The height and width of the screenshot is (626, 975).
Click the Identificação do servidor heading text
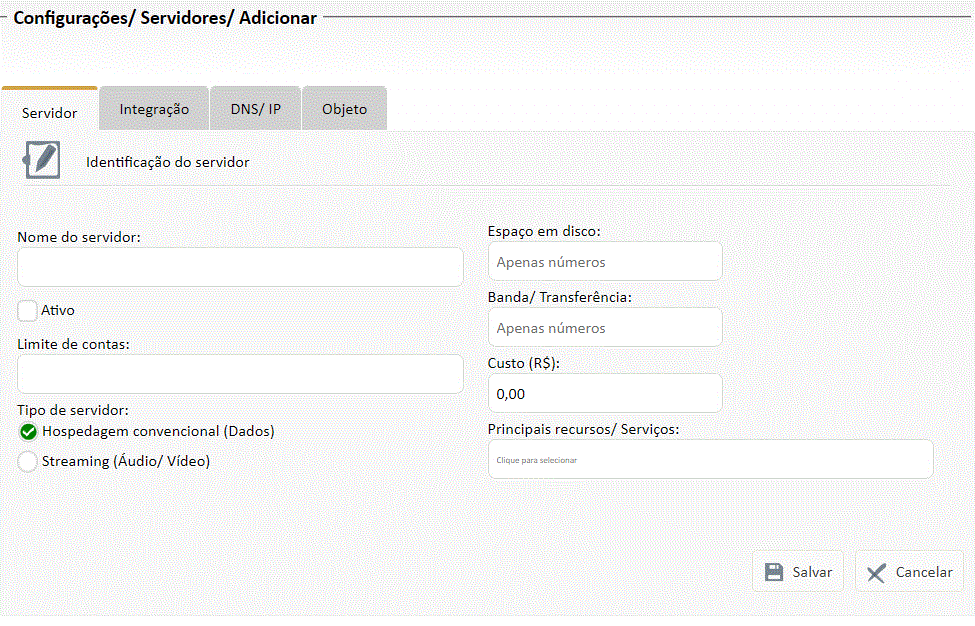pyautogui.click(x=168, y=161)
